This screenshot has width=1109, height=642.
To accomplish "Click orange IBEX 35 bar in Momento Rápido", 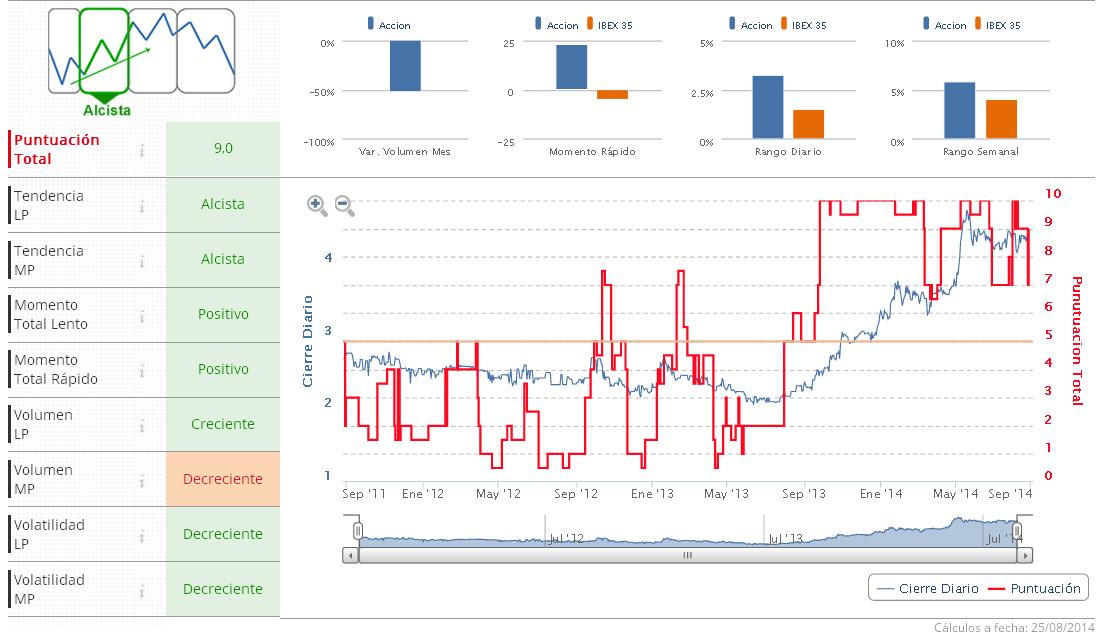I will [x=612, y=95].
